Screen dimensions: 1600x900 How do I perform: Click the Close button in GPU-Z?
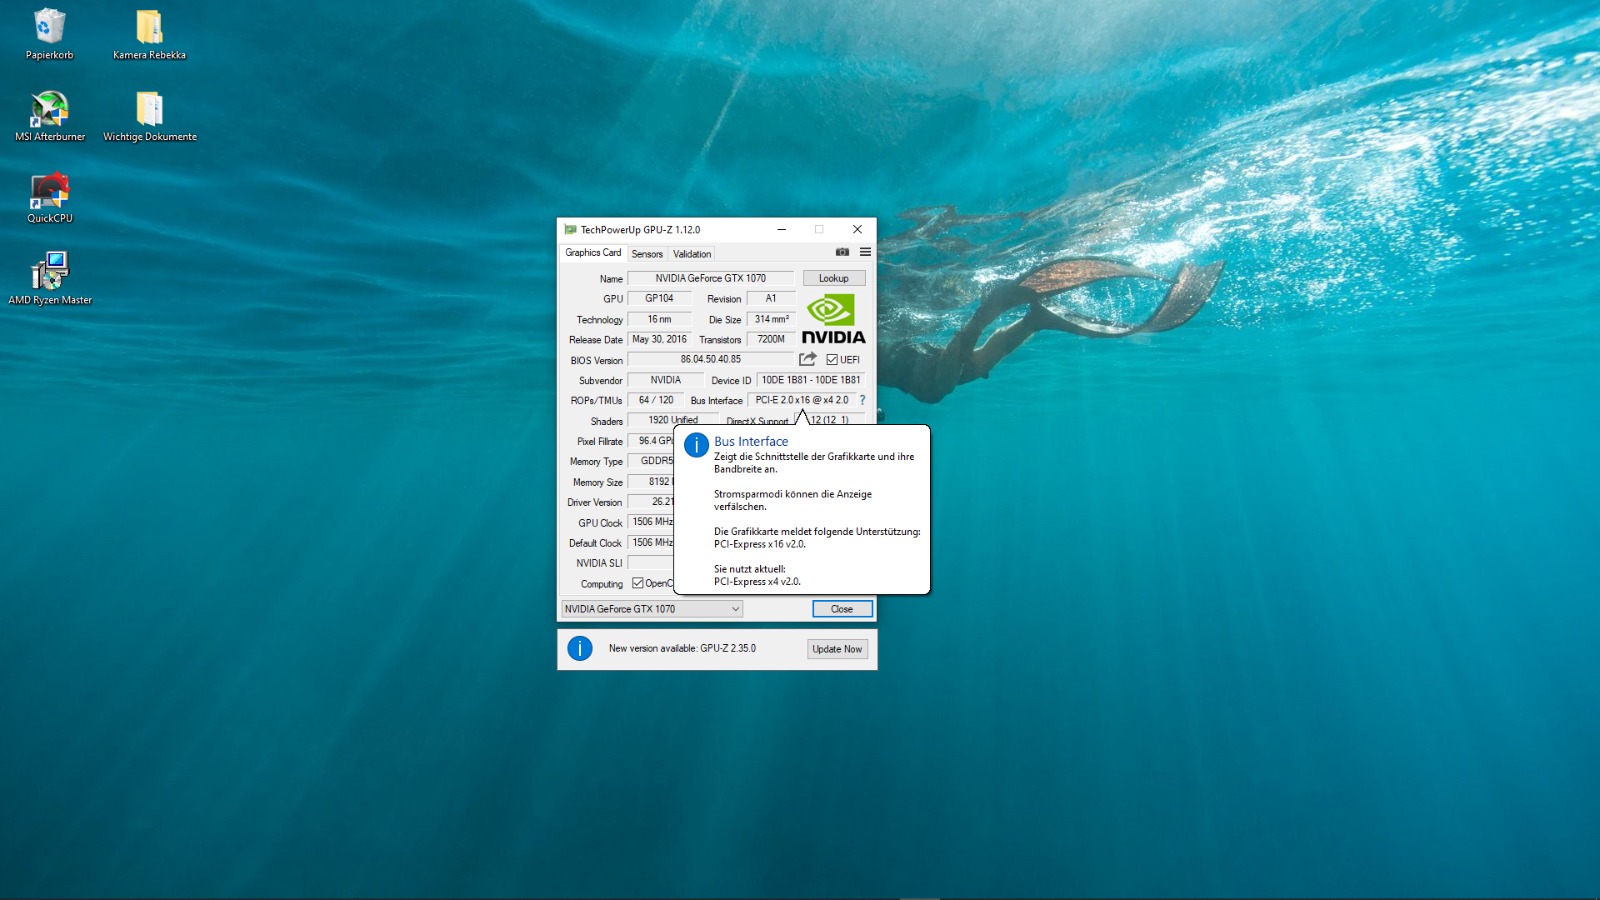[x=842, y=609]
